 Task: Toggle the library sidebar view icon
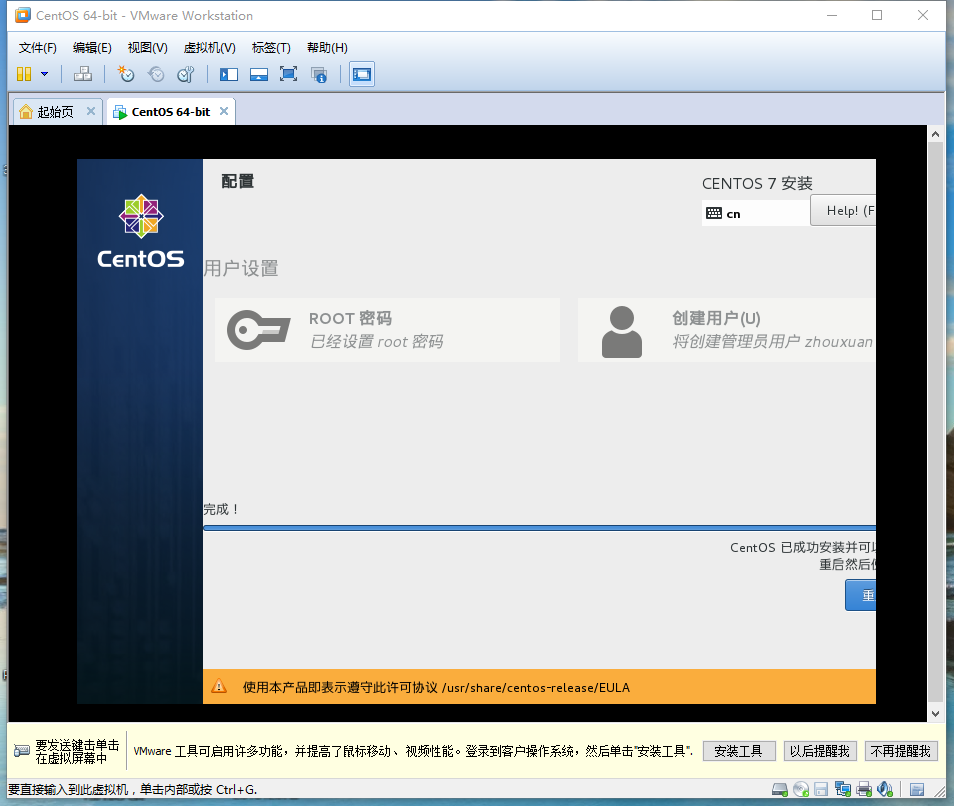pyautogui.click(x=229, y=74)
